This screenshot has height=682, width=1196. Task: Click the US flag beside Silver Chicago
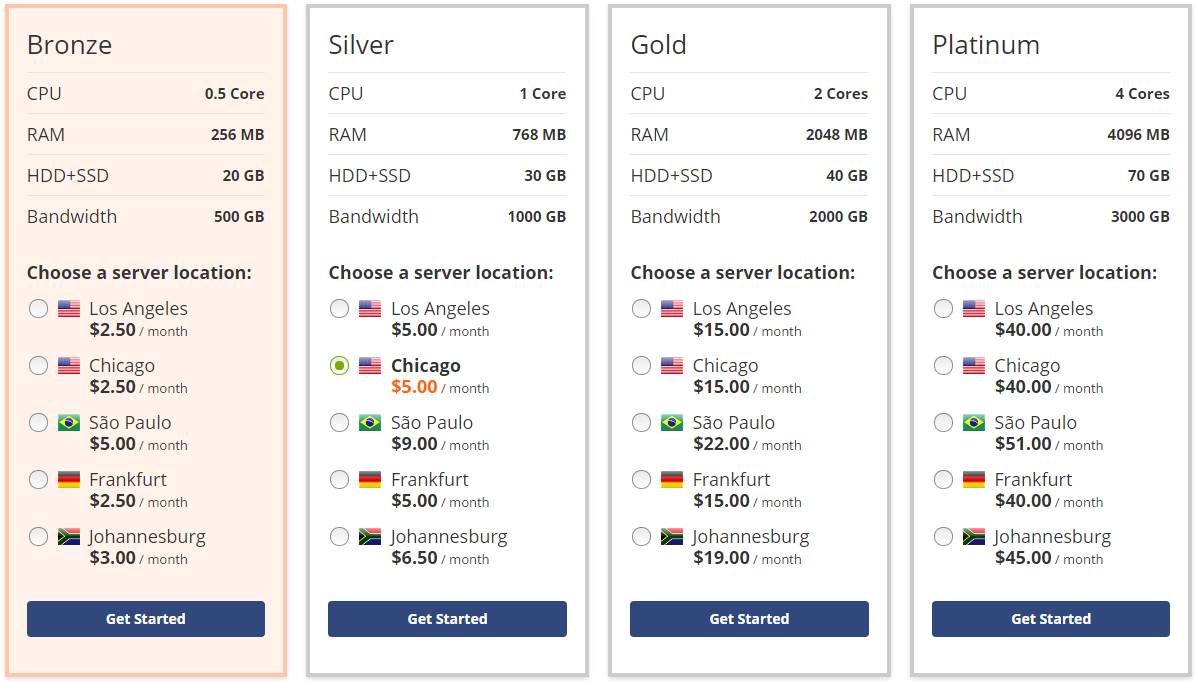(370, 366)
